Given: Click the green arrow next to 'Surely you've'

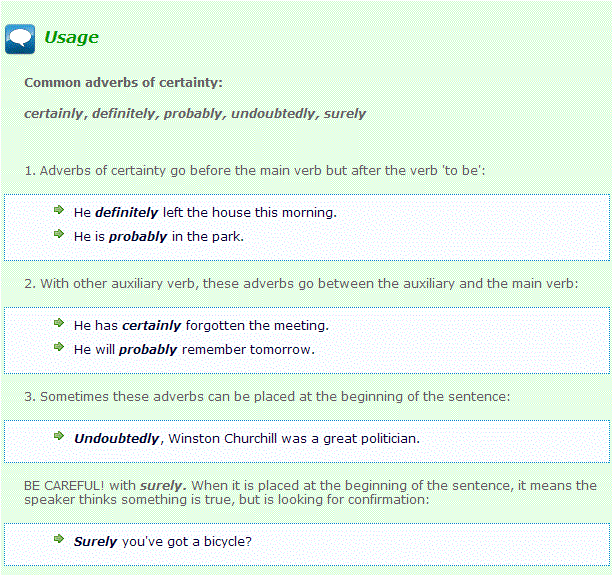Looking at the screenshot, I should click(59, 540).
